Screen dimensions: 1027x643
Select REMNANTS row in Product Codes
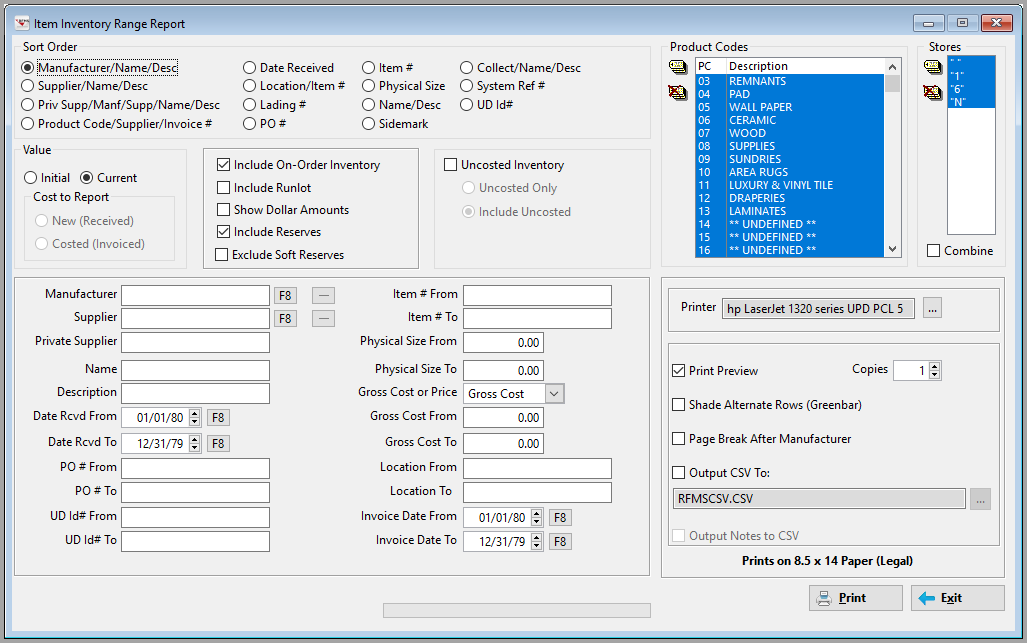pyautogui.click(x=789, y=81)
